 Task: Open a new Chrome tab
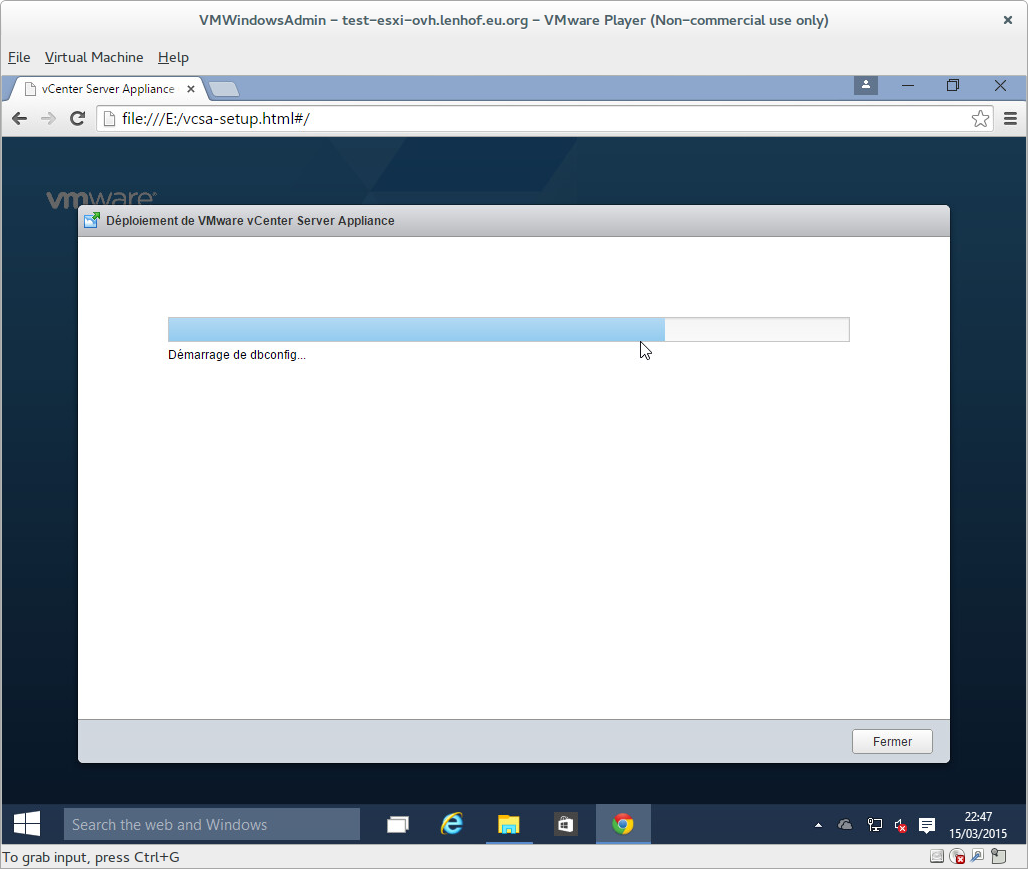click(x=224, y=89)
